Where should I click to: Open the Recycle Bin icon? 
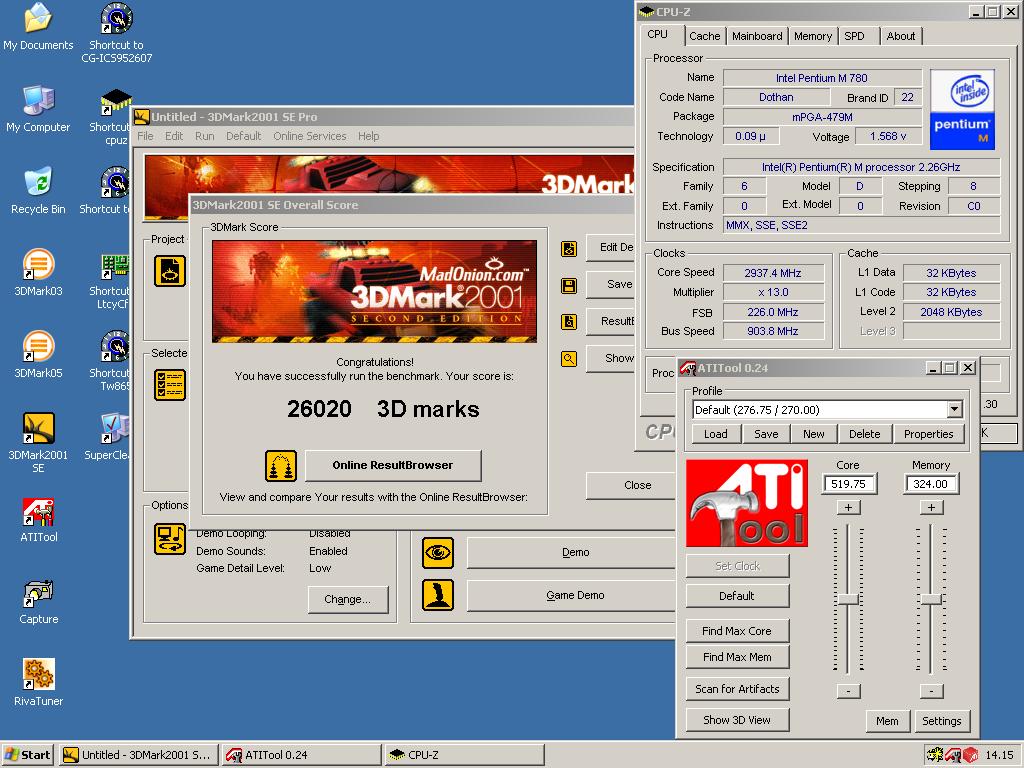pos(38,191)
